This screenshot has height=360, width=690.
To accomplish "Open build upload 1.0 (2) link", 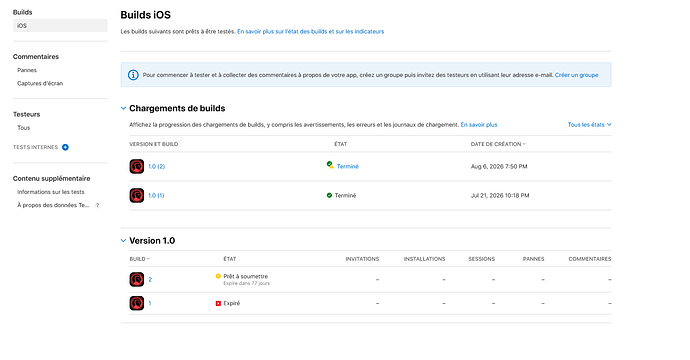I will pos(156,166).
